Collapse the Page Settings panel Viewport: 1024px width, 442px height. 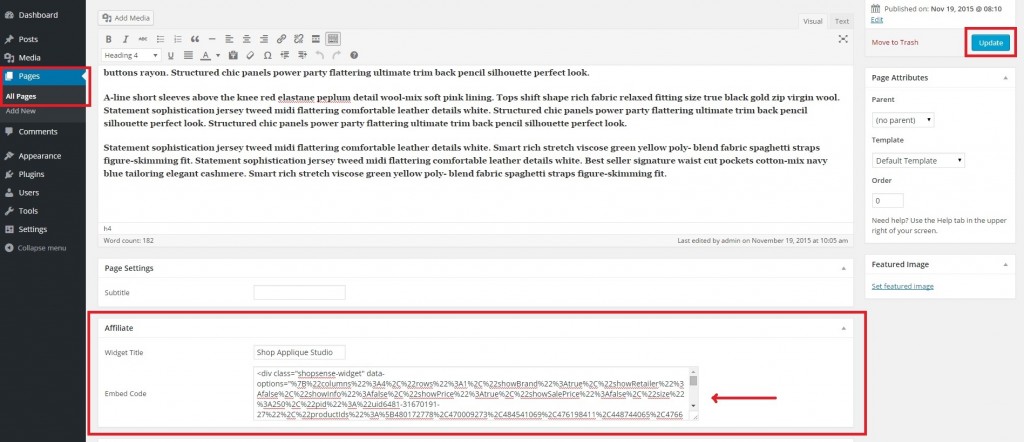pyautogui.click(x=842, y=268)
